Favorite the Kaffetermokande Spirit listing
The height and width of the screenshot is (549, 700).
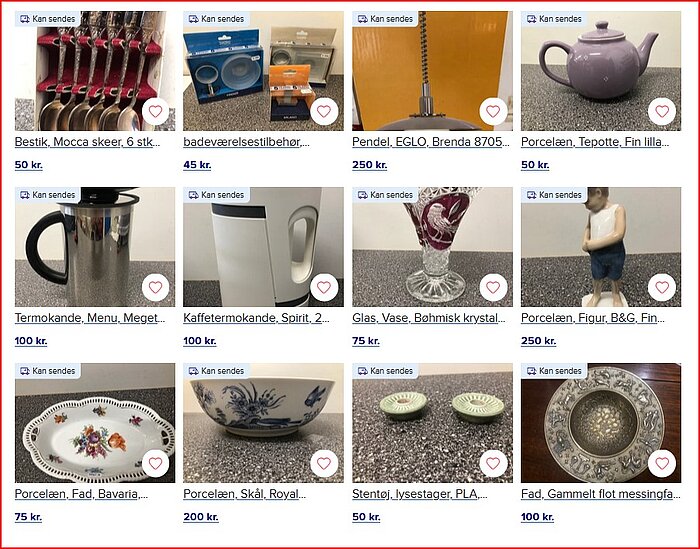coord(324,287)
